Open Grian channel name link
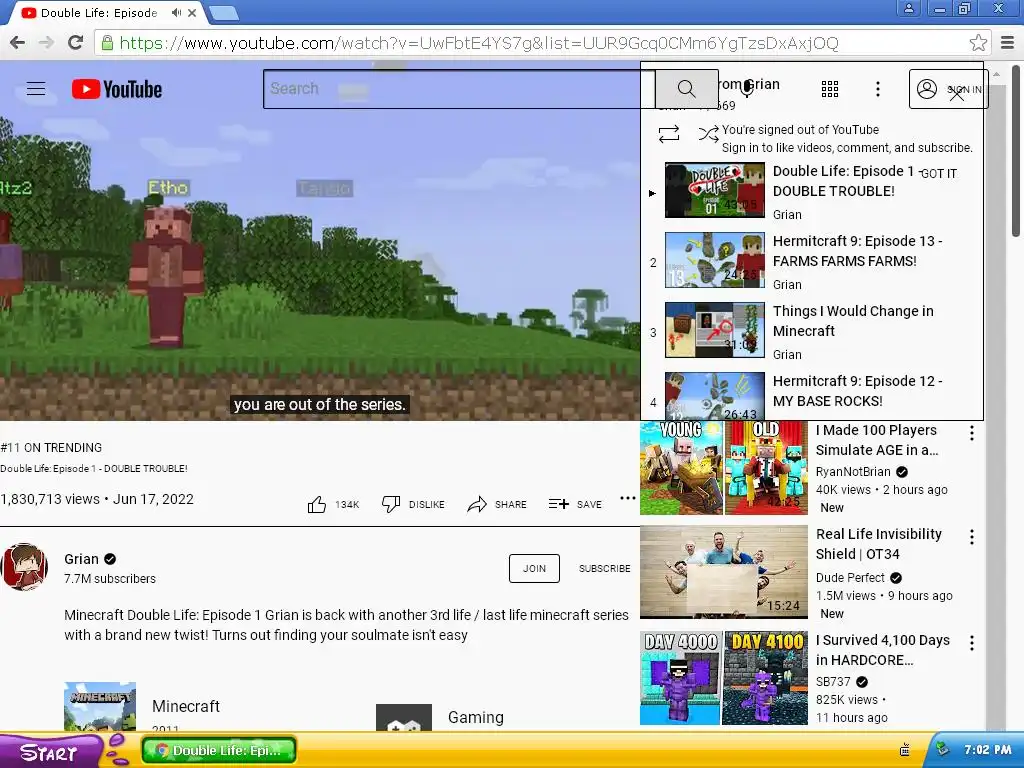 (81, 559)
